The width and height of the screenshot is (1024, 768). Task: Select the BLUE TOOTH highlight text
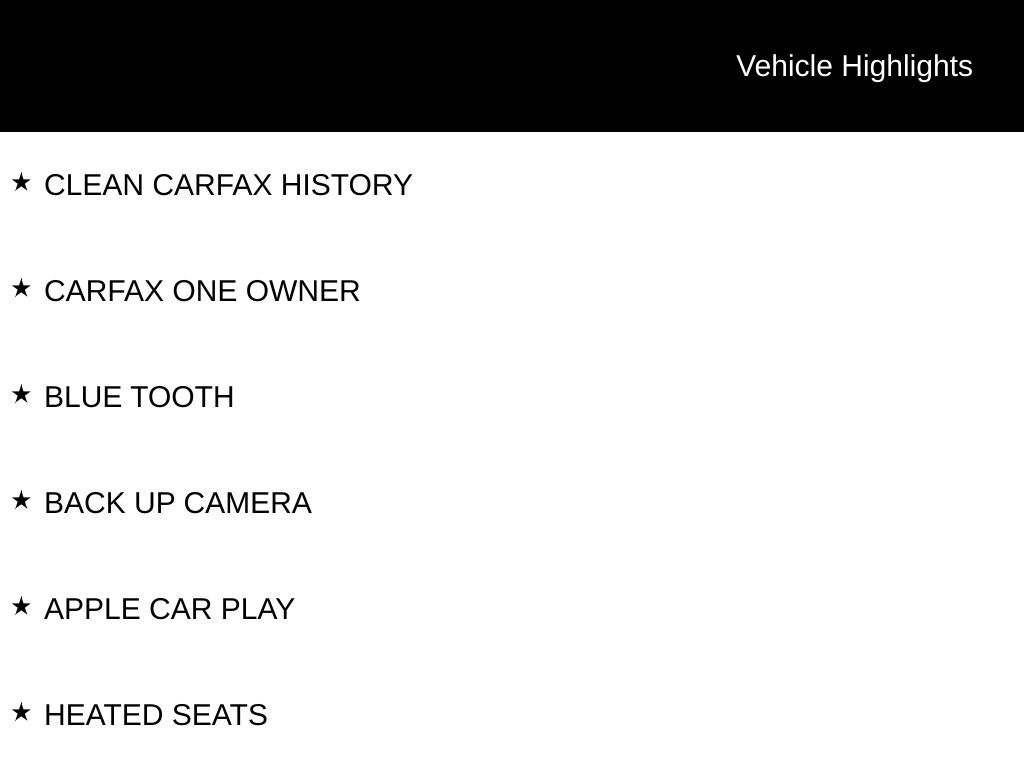139,397
